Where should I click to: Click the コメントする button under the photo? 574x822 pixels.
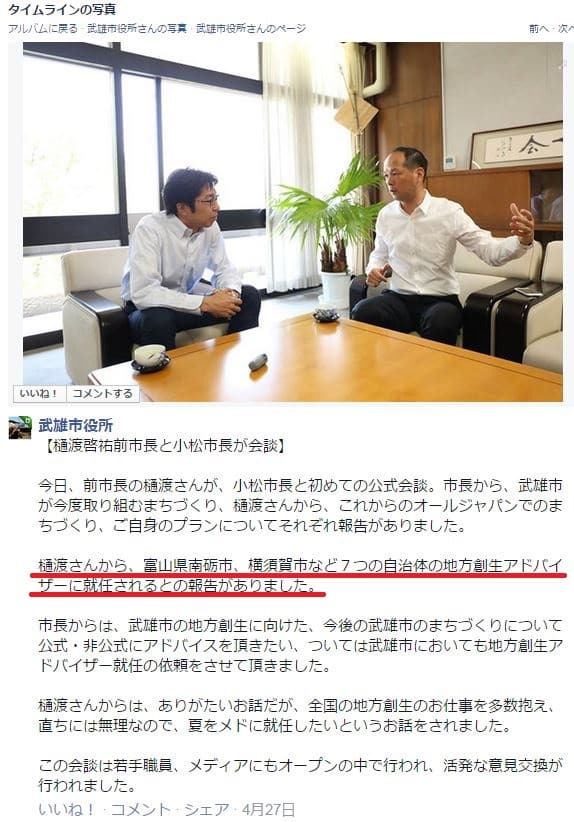[x=103, y=393]
